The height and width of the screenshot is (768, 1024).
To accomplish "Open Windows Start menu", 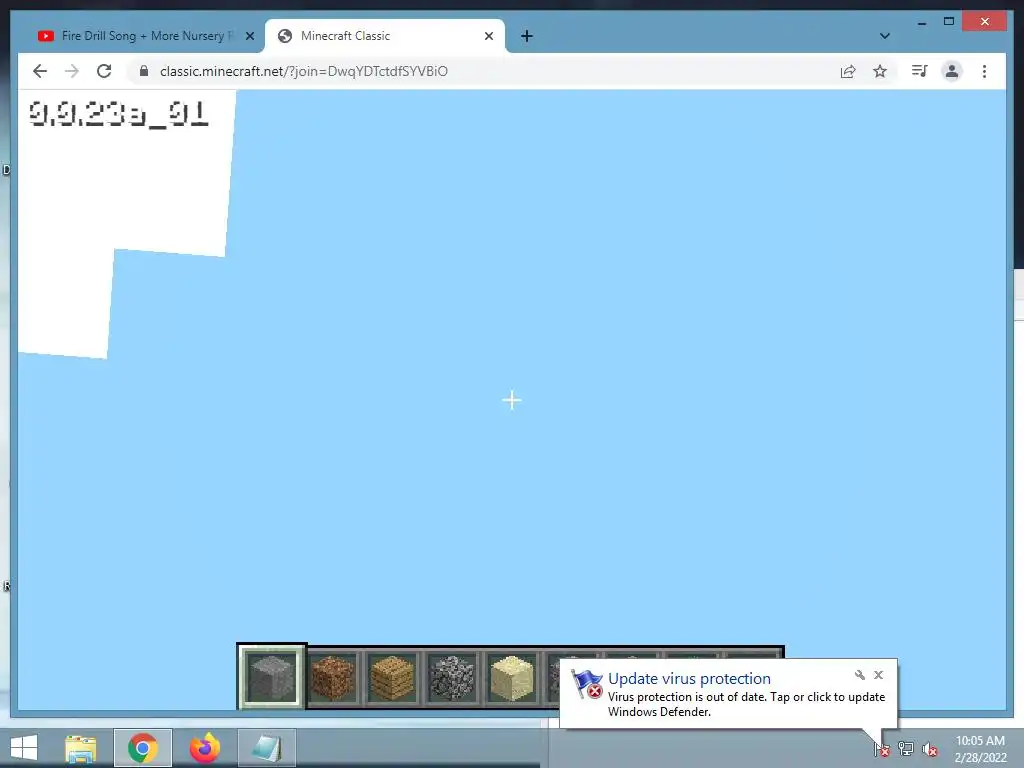I will [x=24, y=748].
